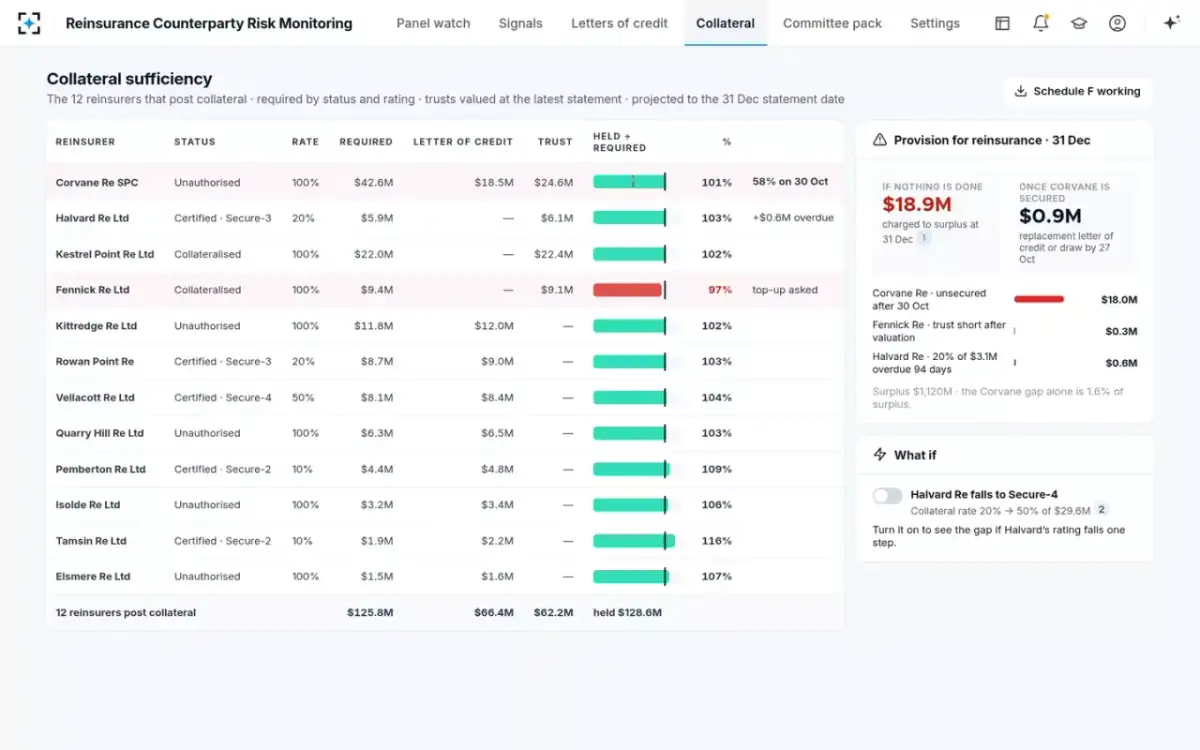Click the '58% on 30 Oct' note

coord(790,182)
